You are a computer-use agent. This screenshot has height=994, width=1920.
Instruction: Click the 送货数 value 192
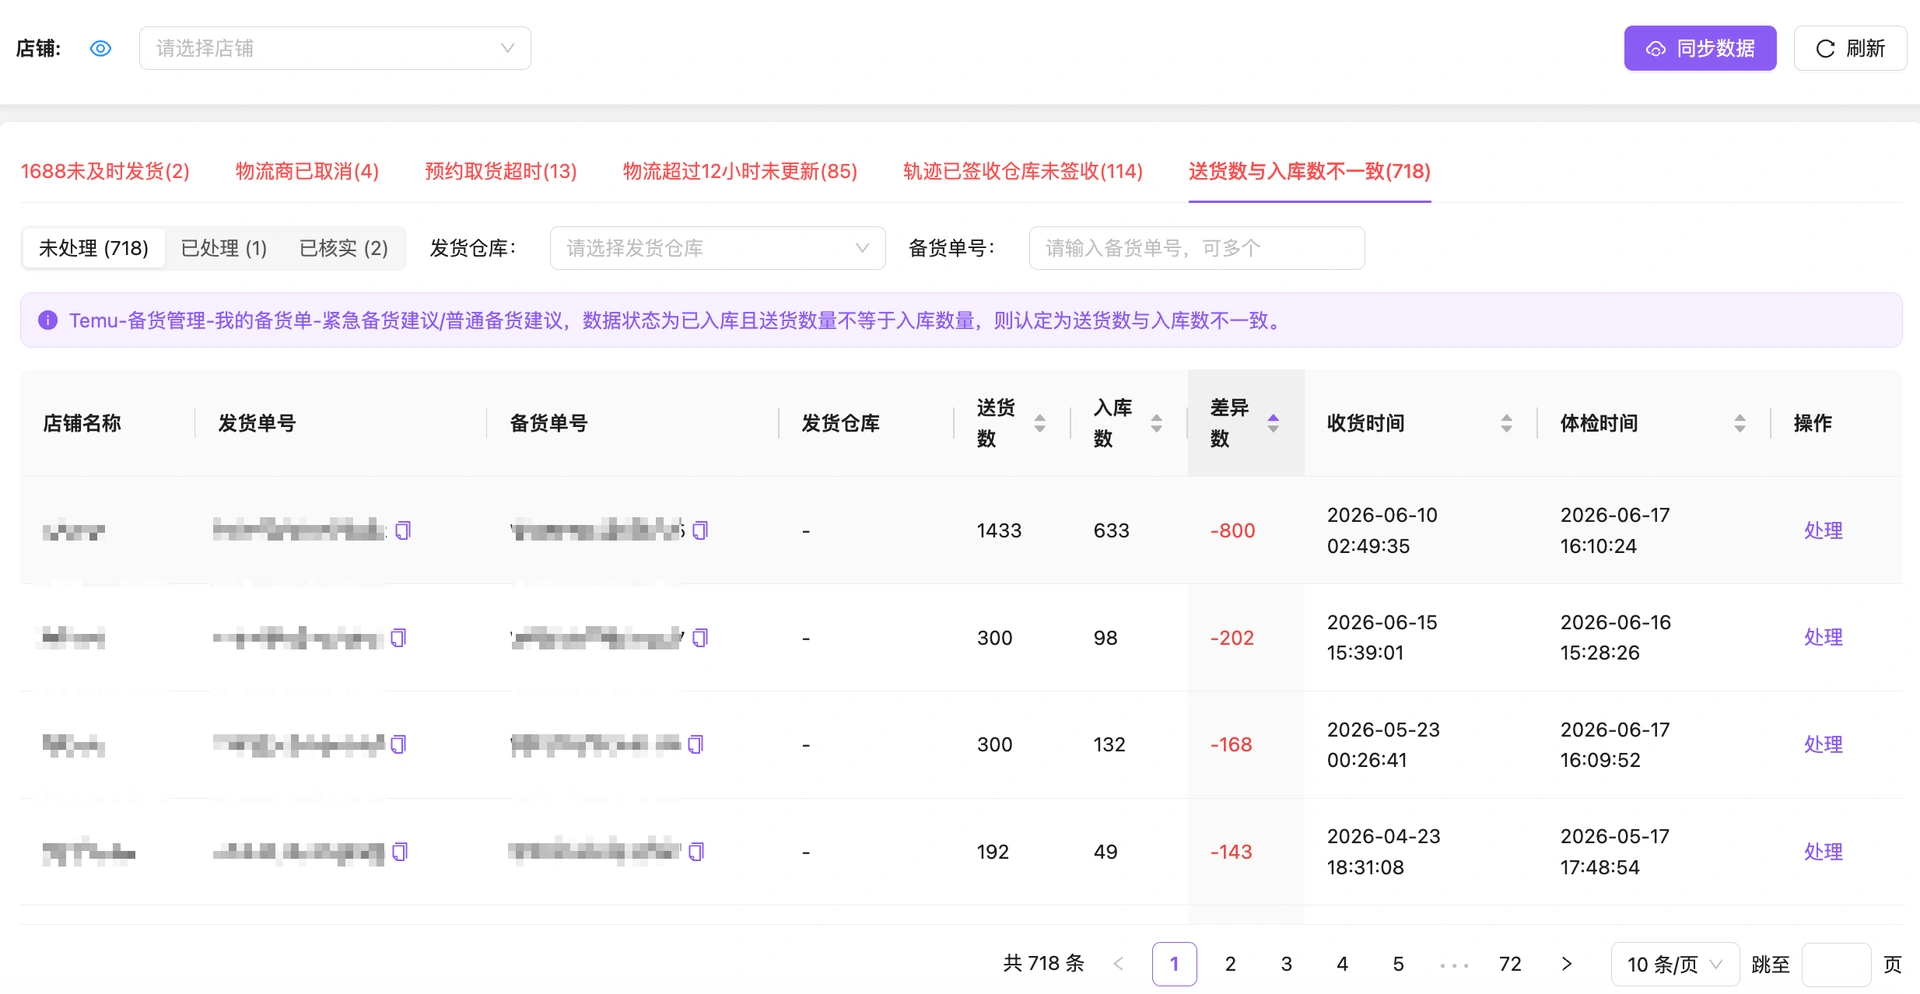click(x=993, y=851)
